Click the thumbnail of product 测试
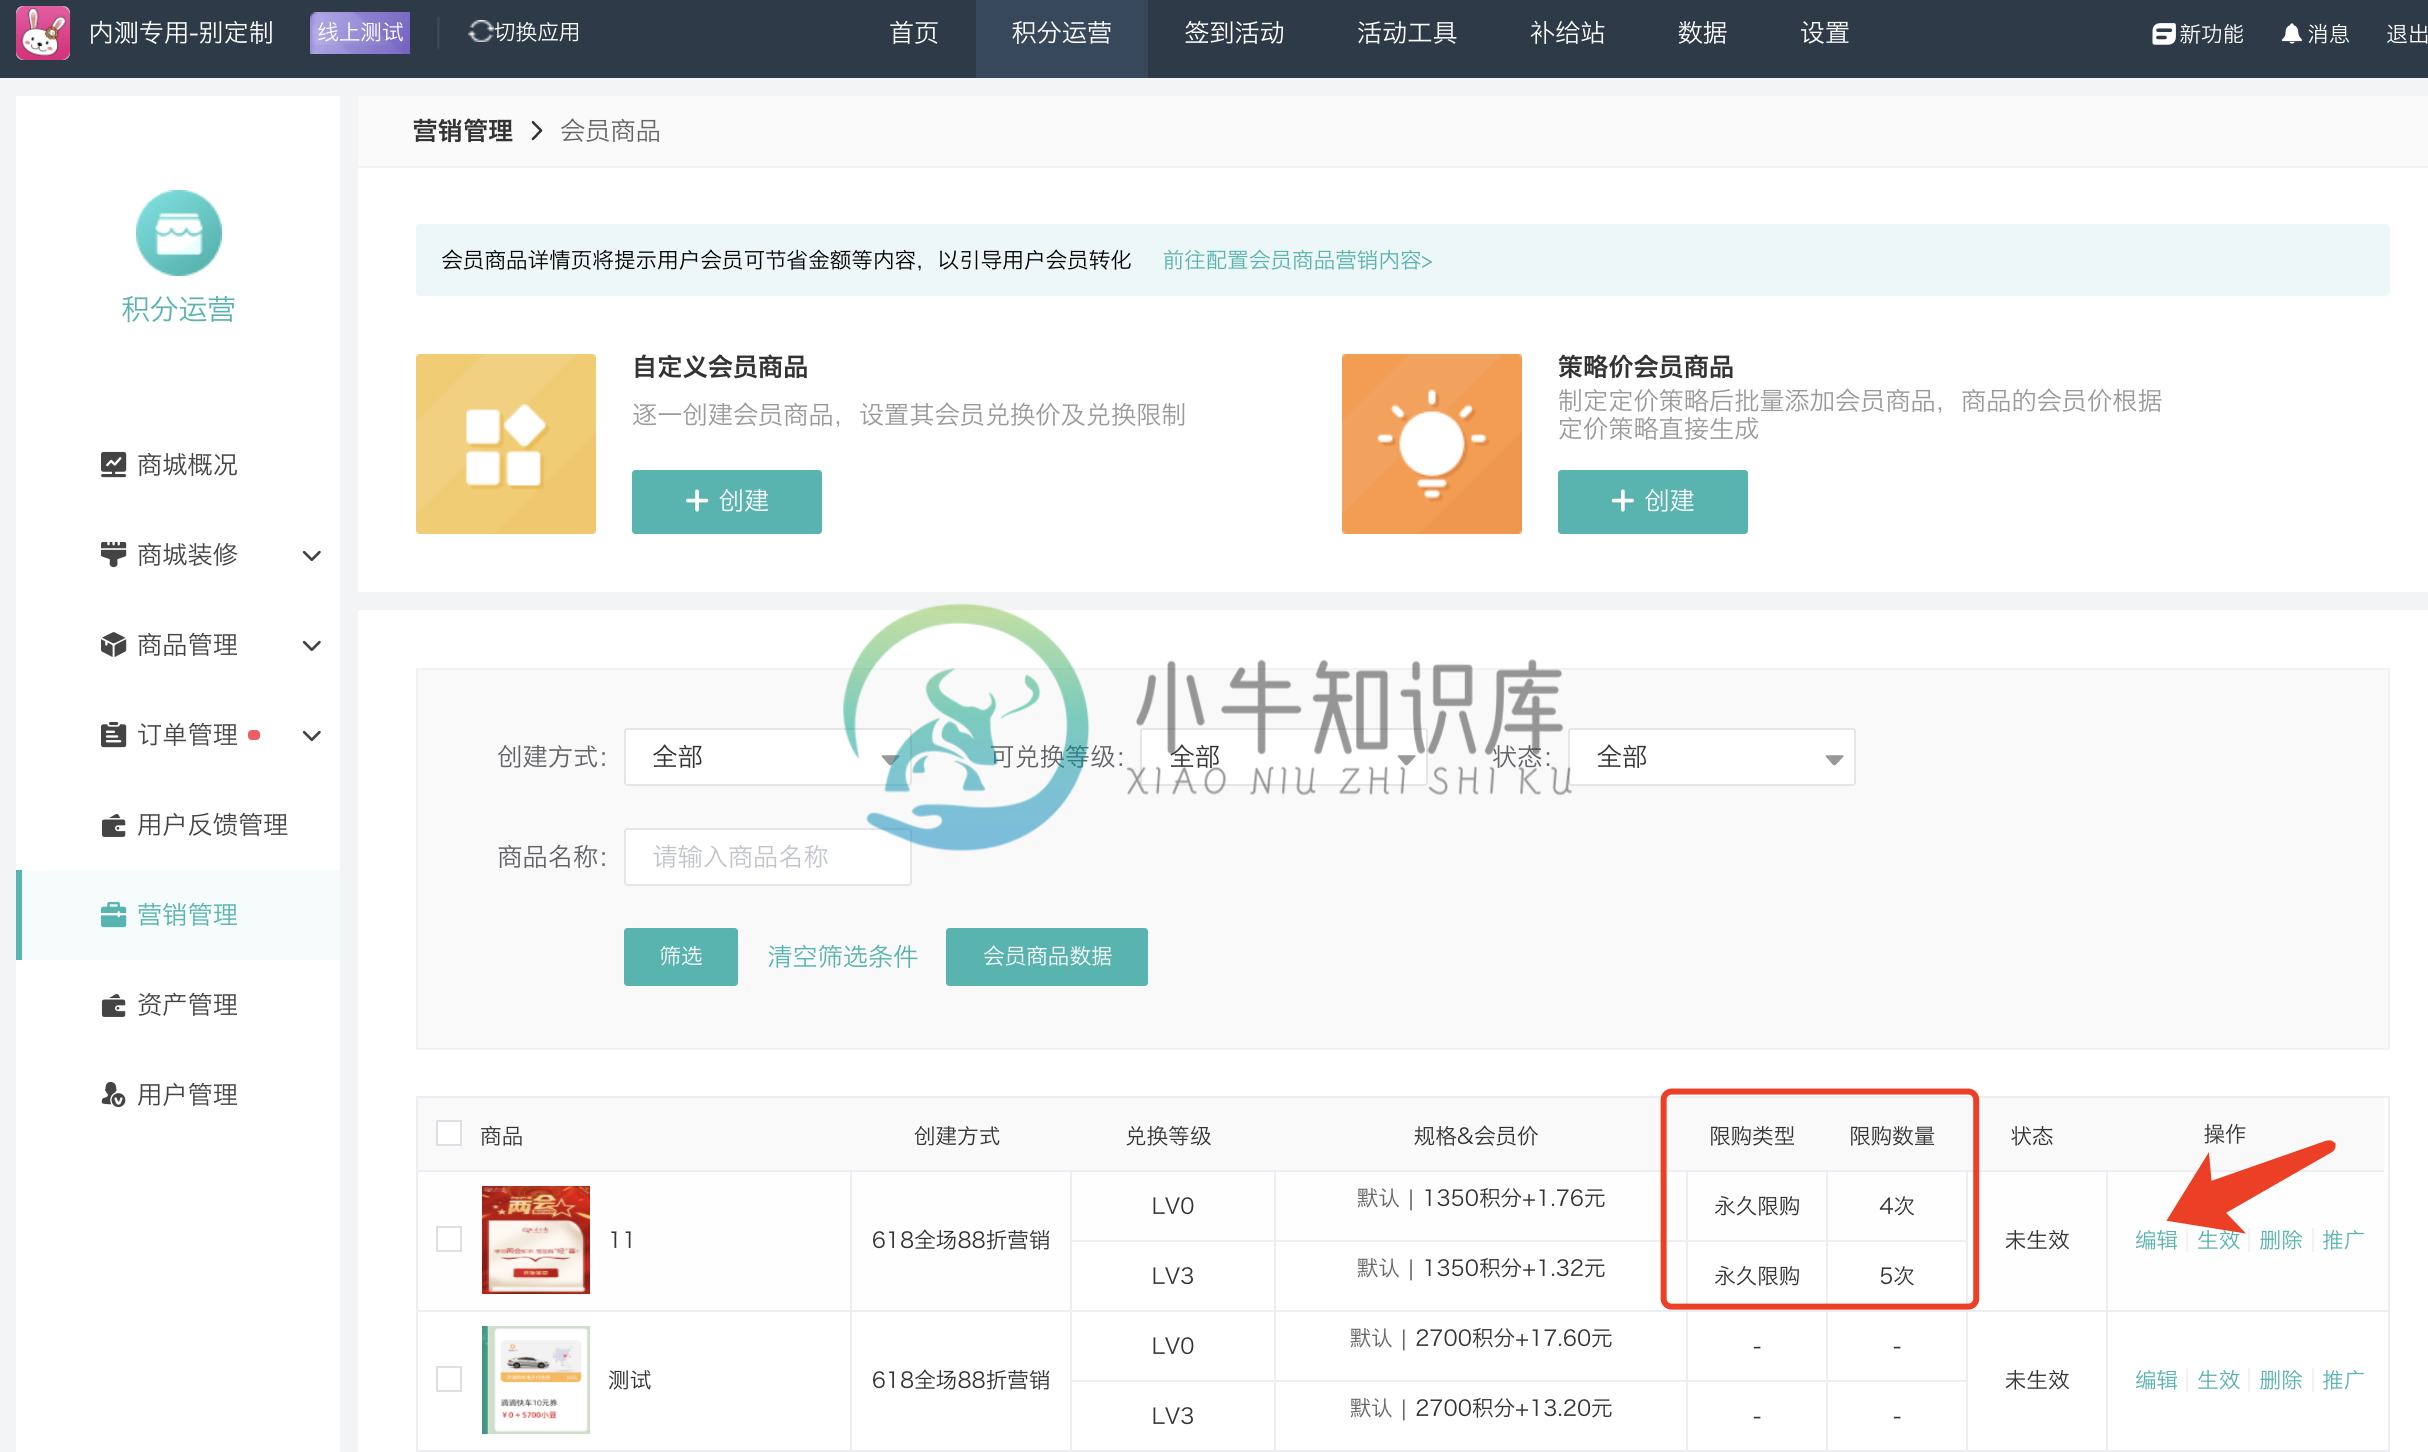 [536, 1380]
